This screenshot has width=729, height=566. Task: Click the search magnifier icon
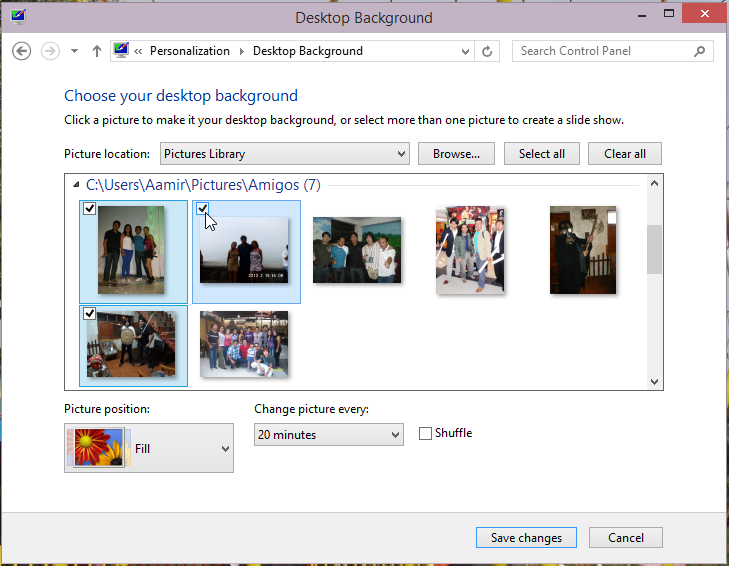700,51
